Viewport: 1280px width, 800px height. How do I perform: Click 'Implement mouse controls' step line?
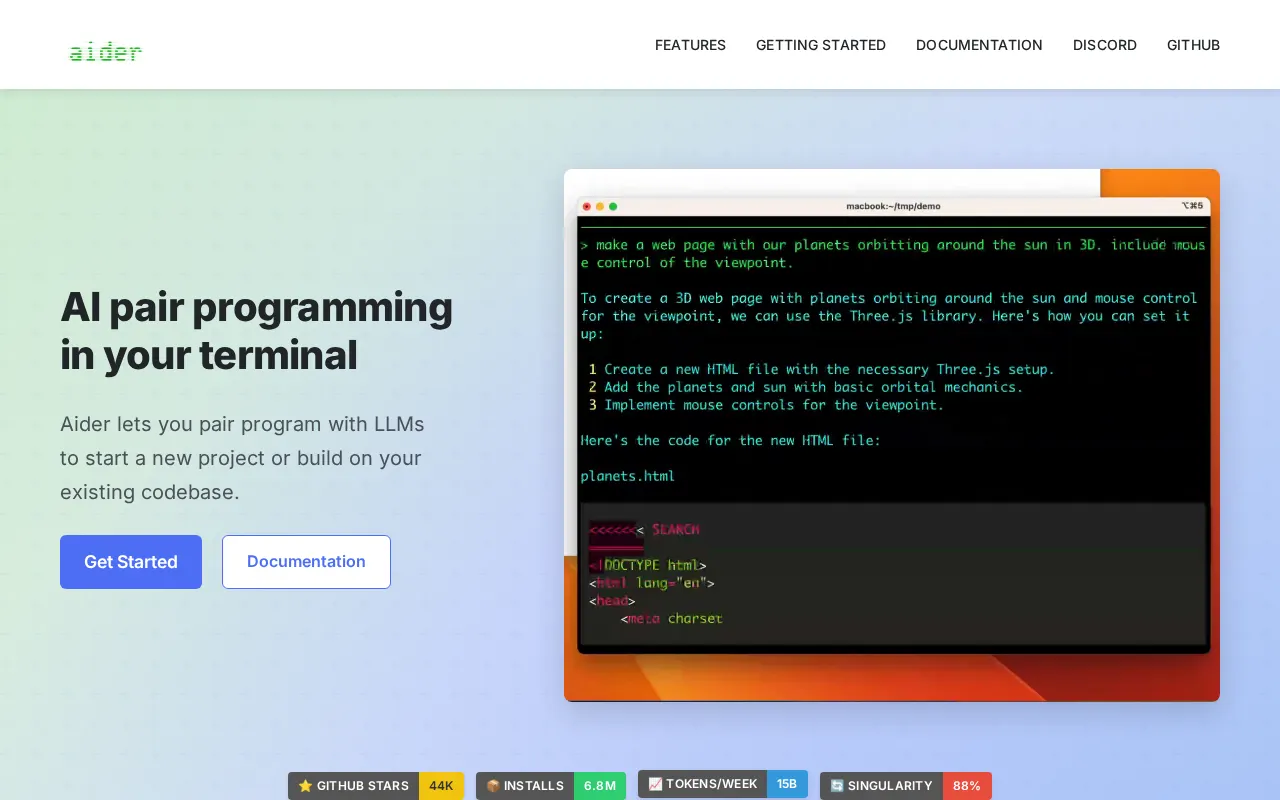766,405
